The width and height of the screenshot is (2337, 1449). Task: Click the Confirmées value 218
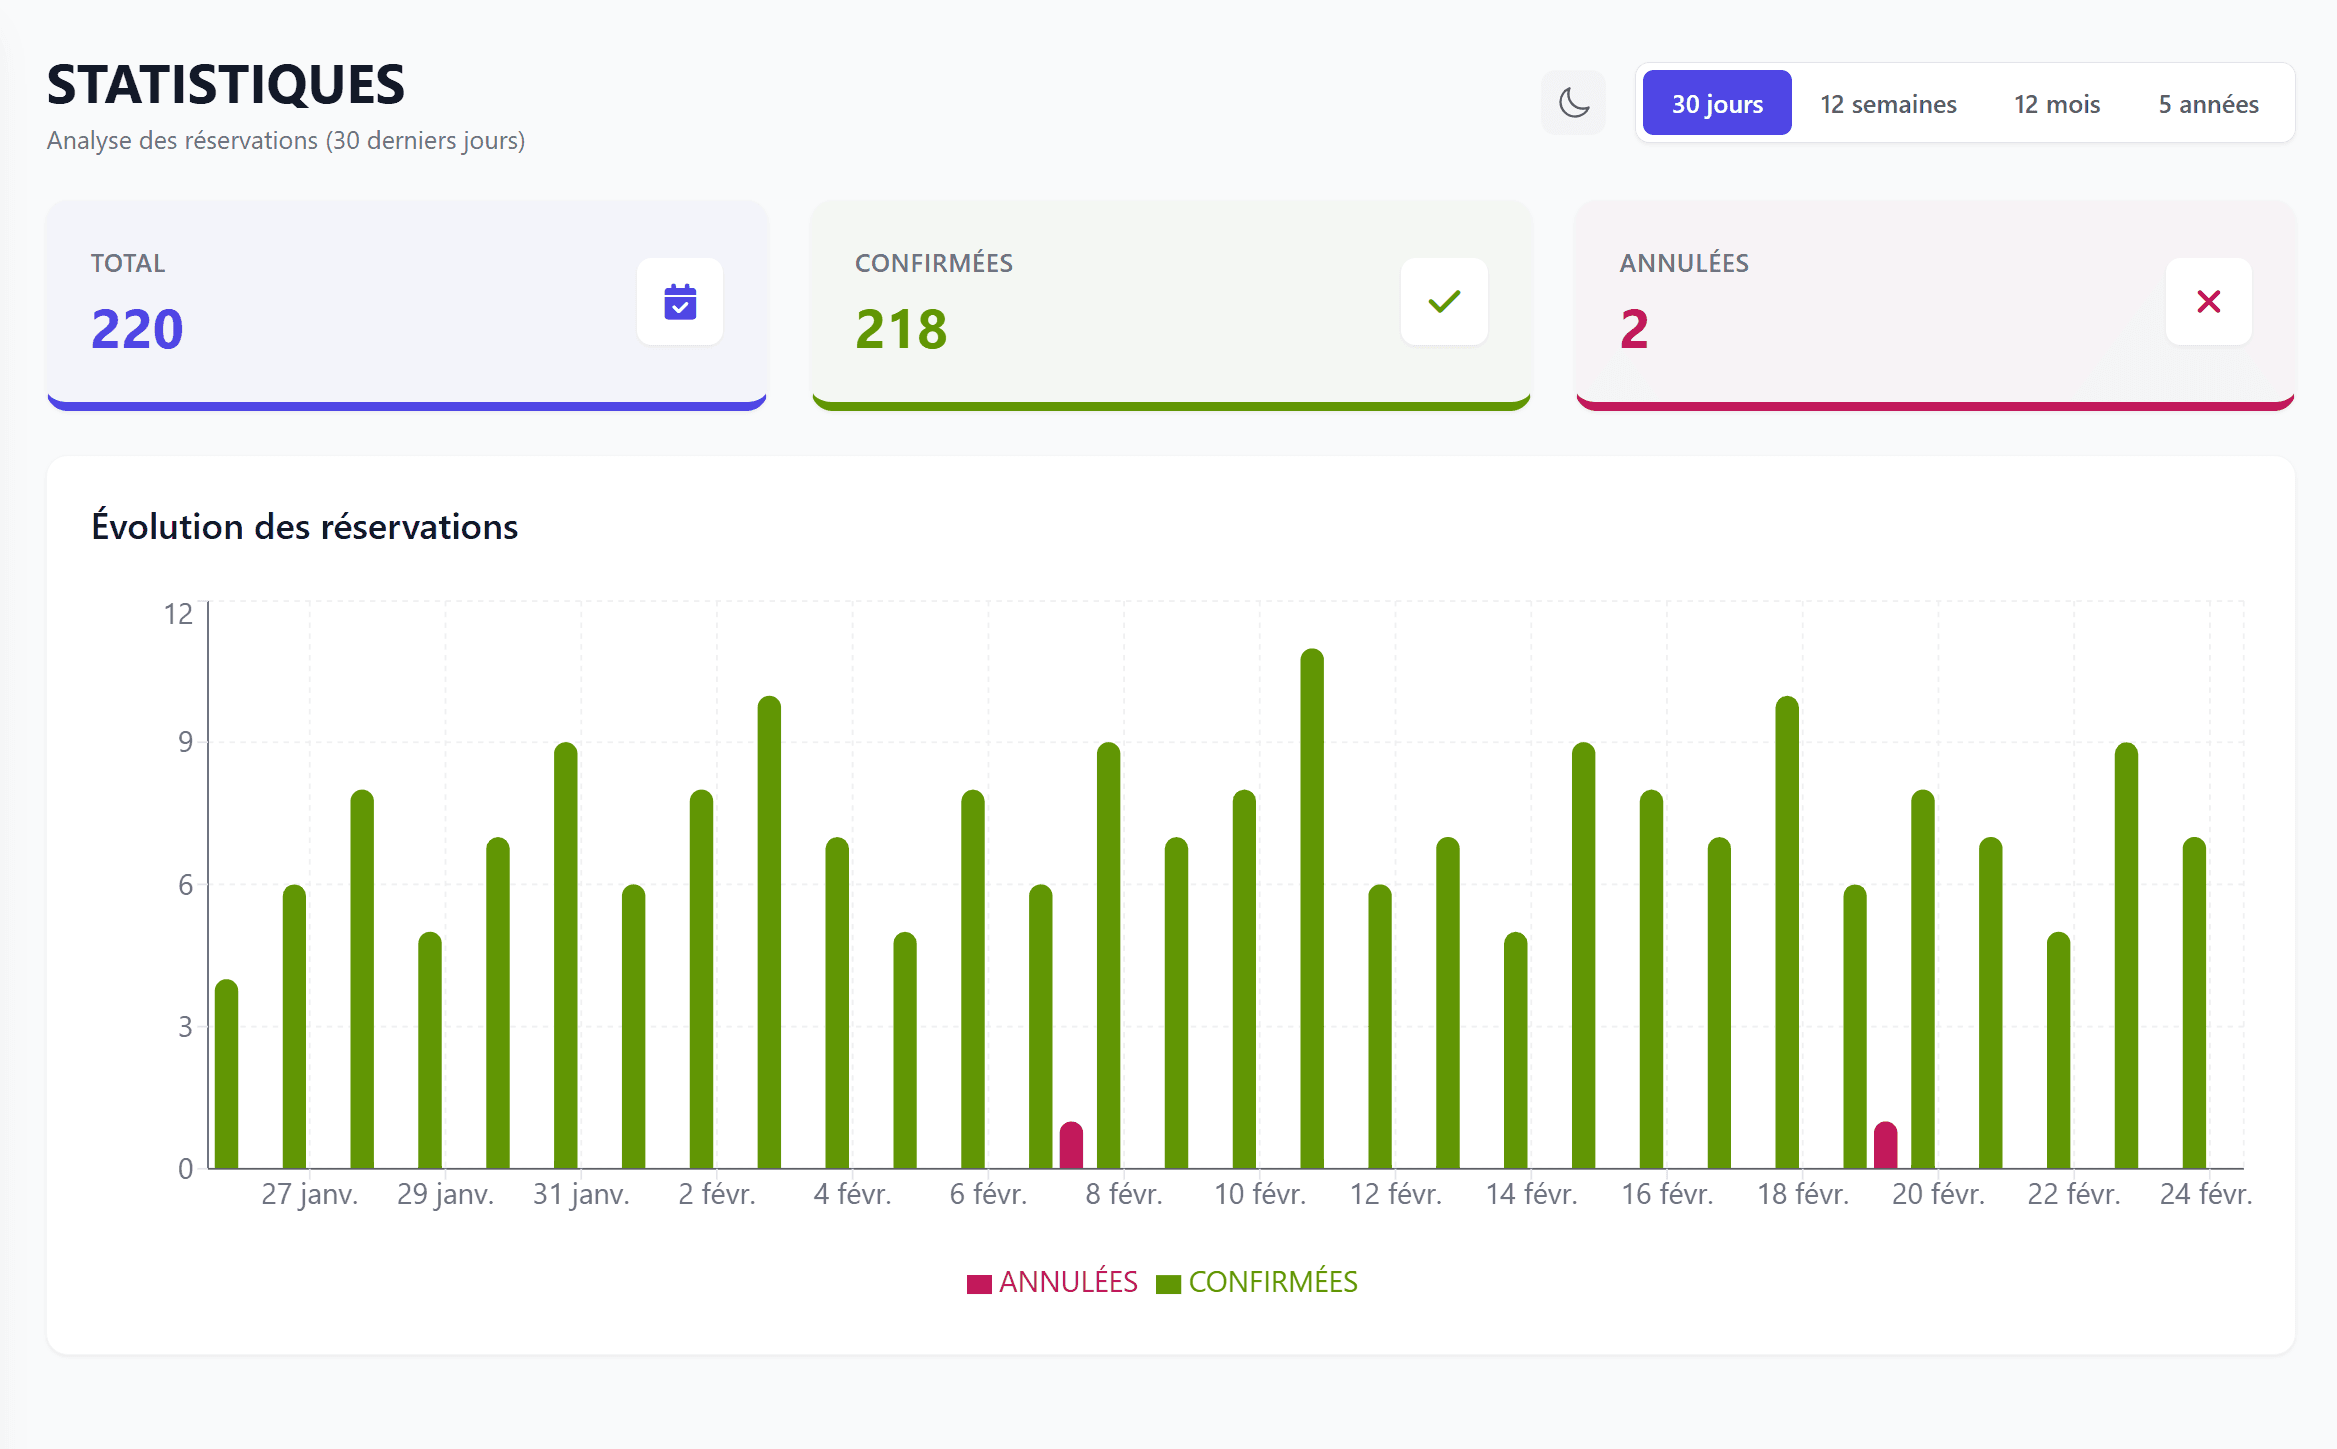pos(900,329)
